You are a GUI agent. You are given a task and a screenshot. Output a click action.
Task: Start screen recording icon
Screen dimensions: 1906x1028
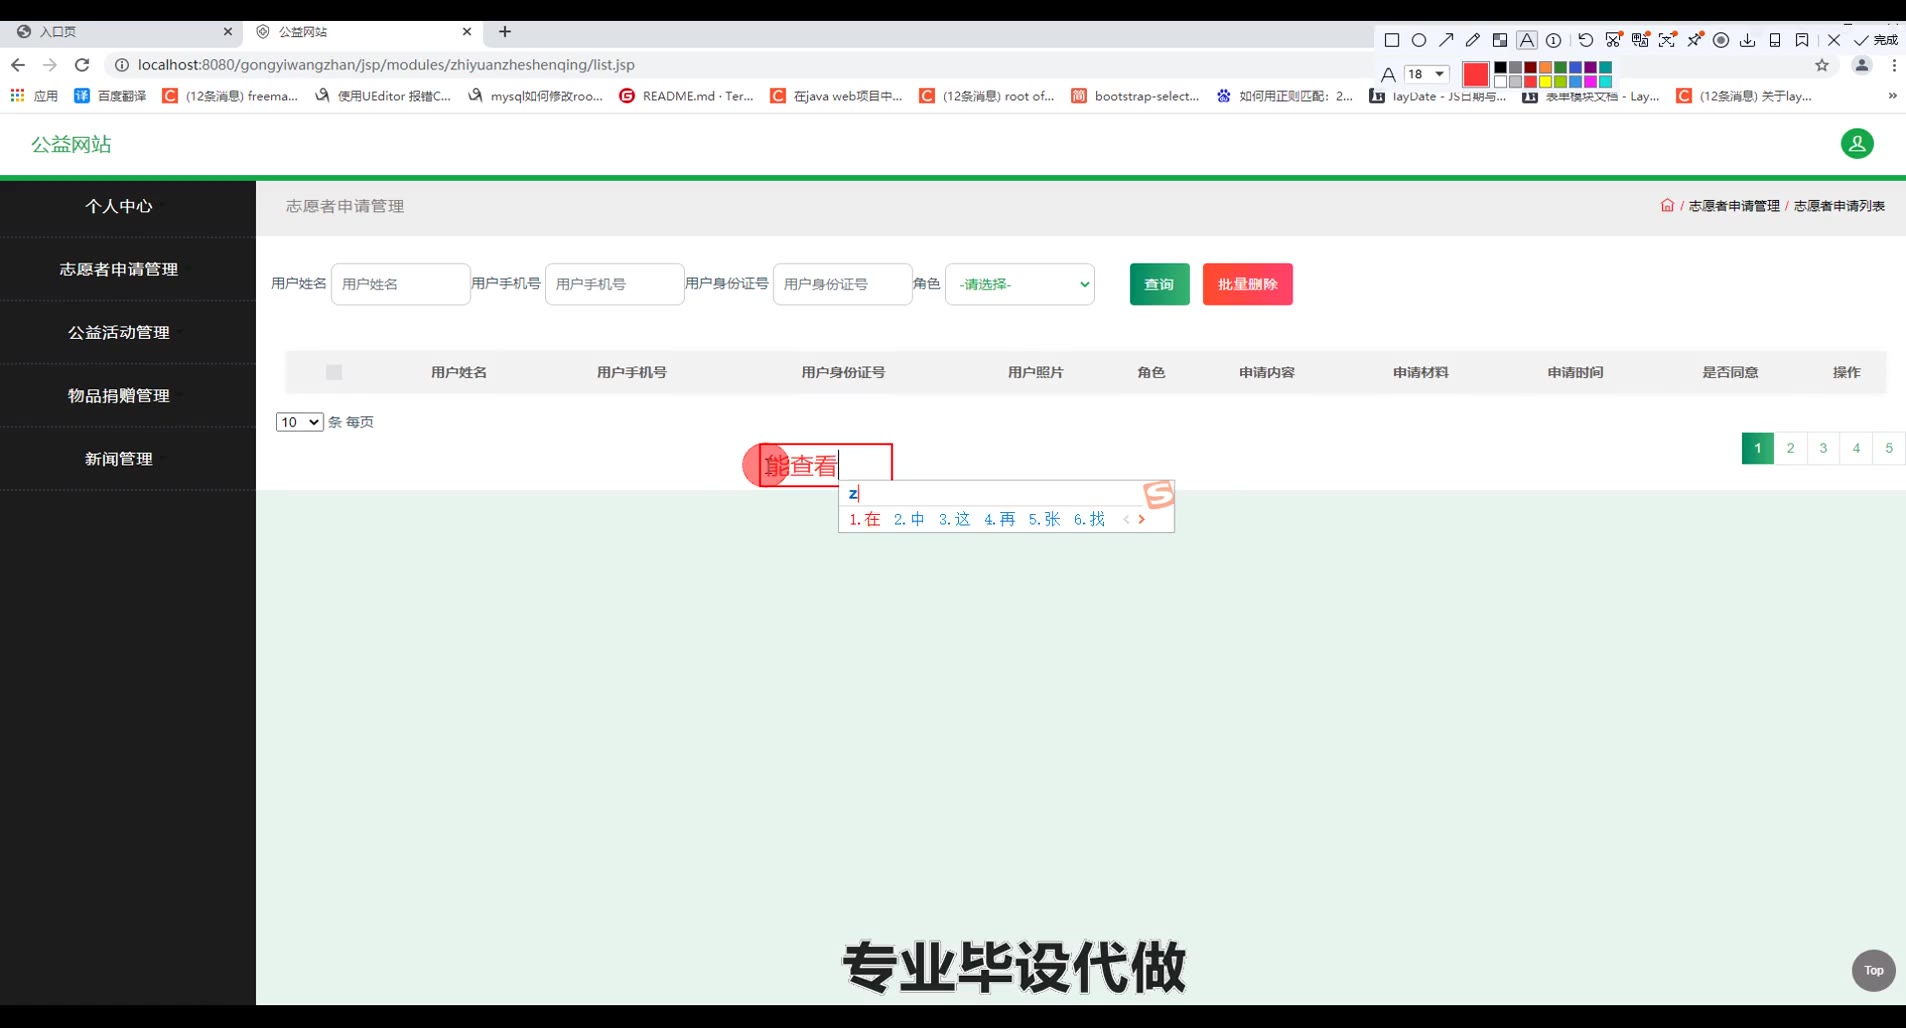(x=1721, y=40)
